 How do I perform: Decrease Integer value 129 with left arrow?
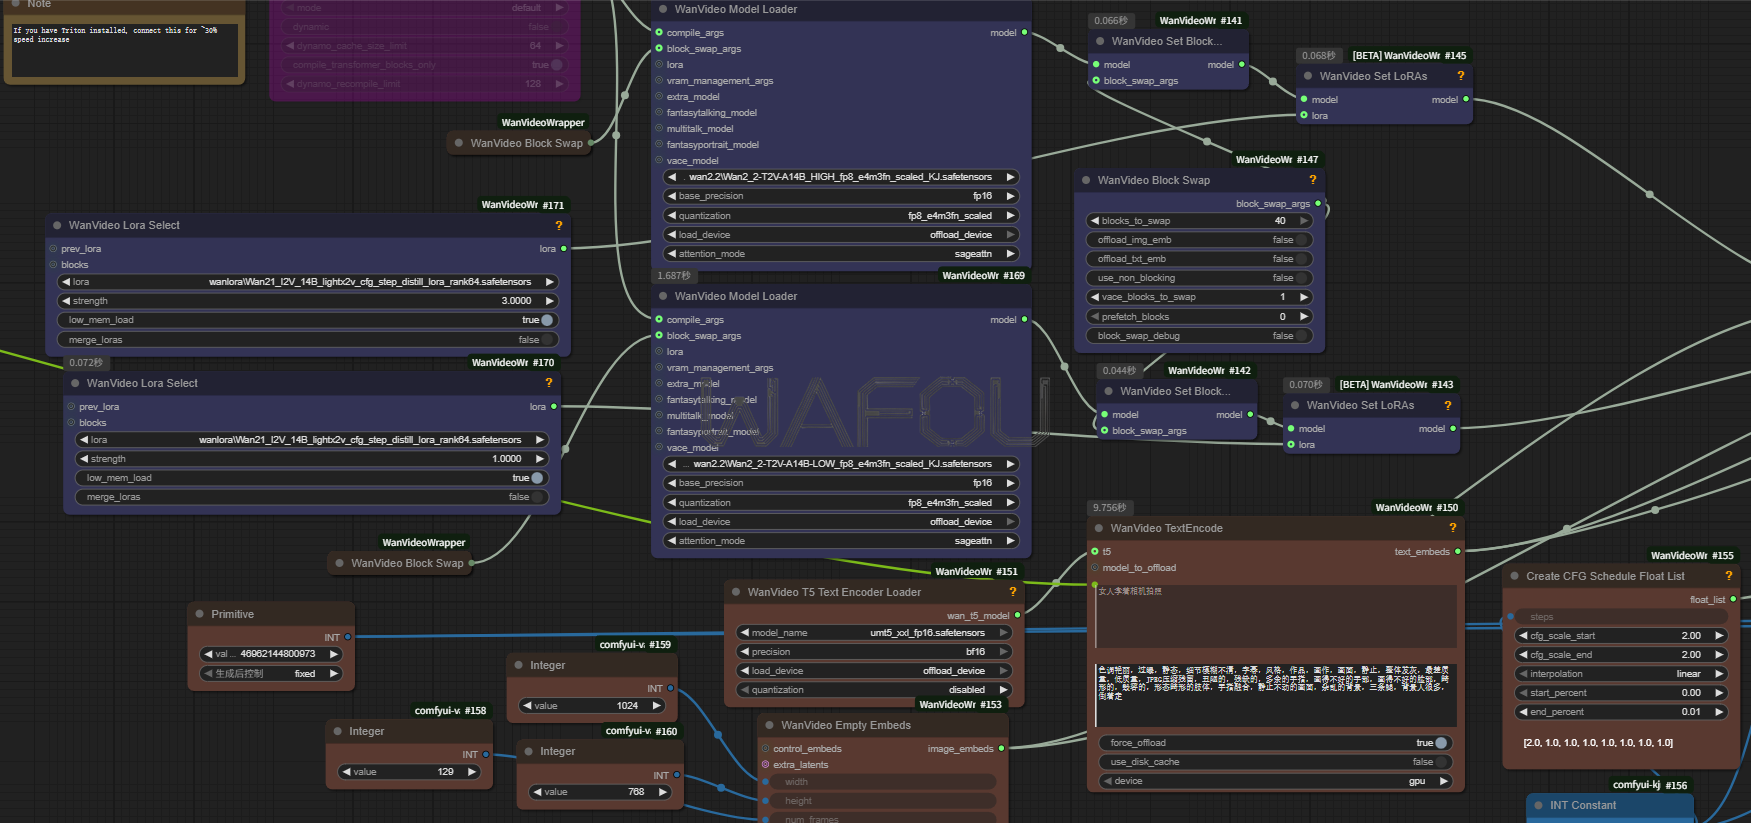[346, 772]
